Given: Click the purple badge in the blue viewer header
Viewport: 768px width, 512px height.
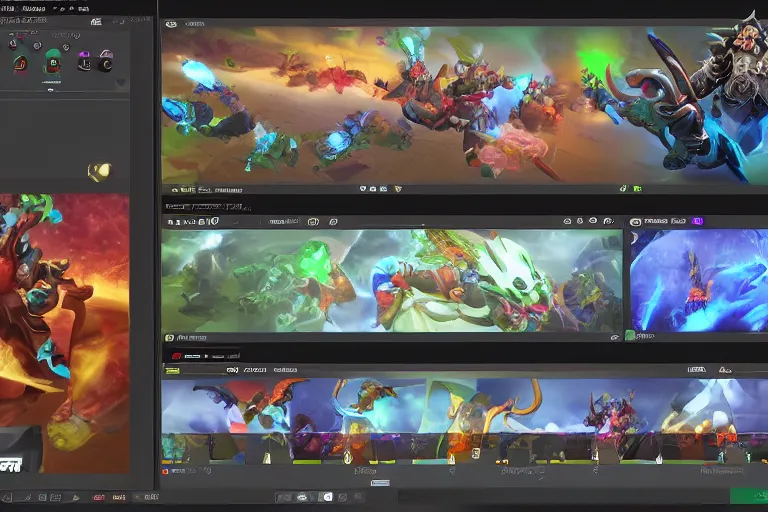Looking at the screenshot, I should click(697, 221).
